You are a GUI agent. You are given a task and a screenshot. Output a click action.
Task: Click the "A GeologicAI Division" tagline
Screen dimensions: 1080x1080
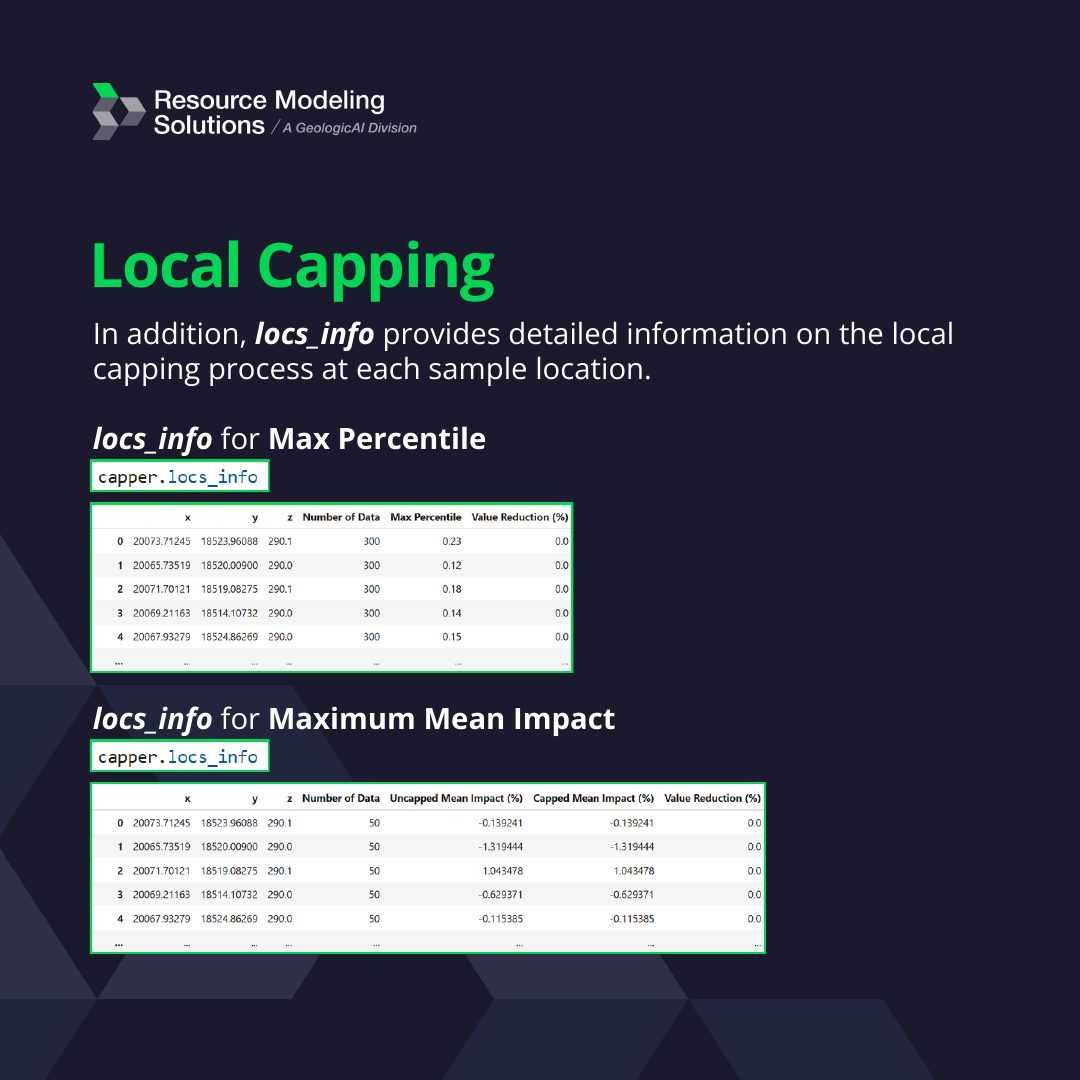point(349,128)
